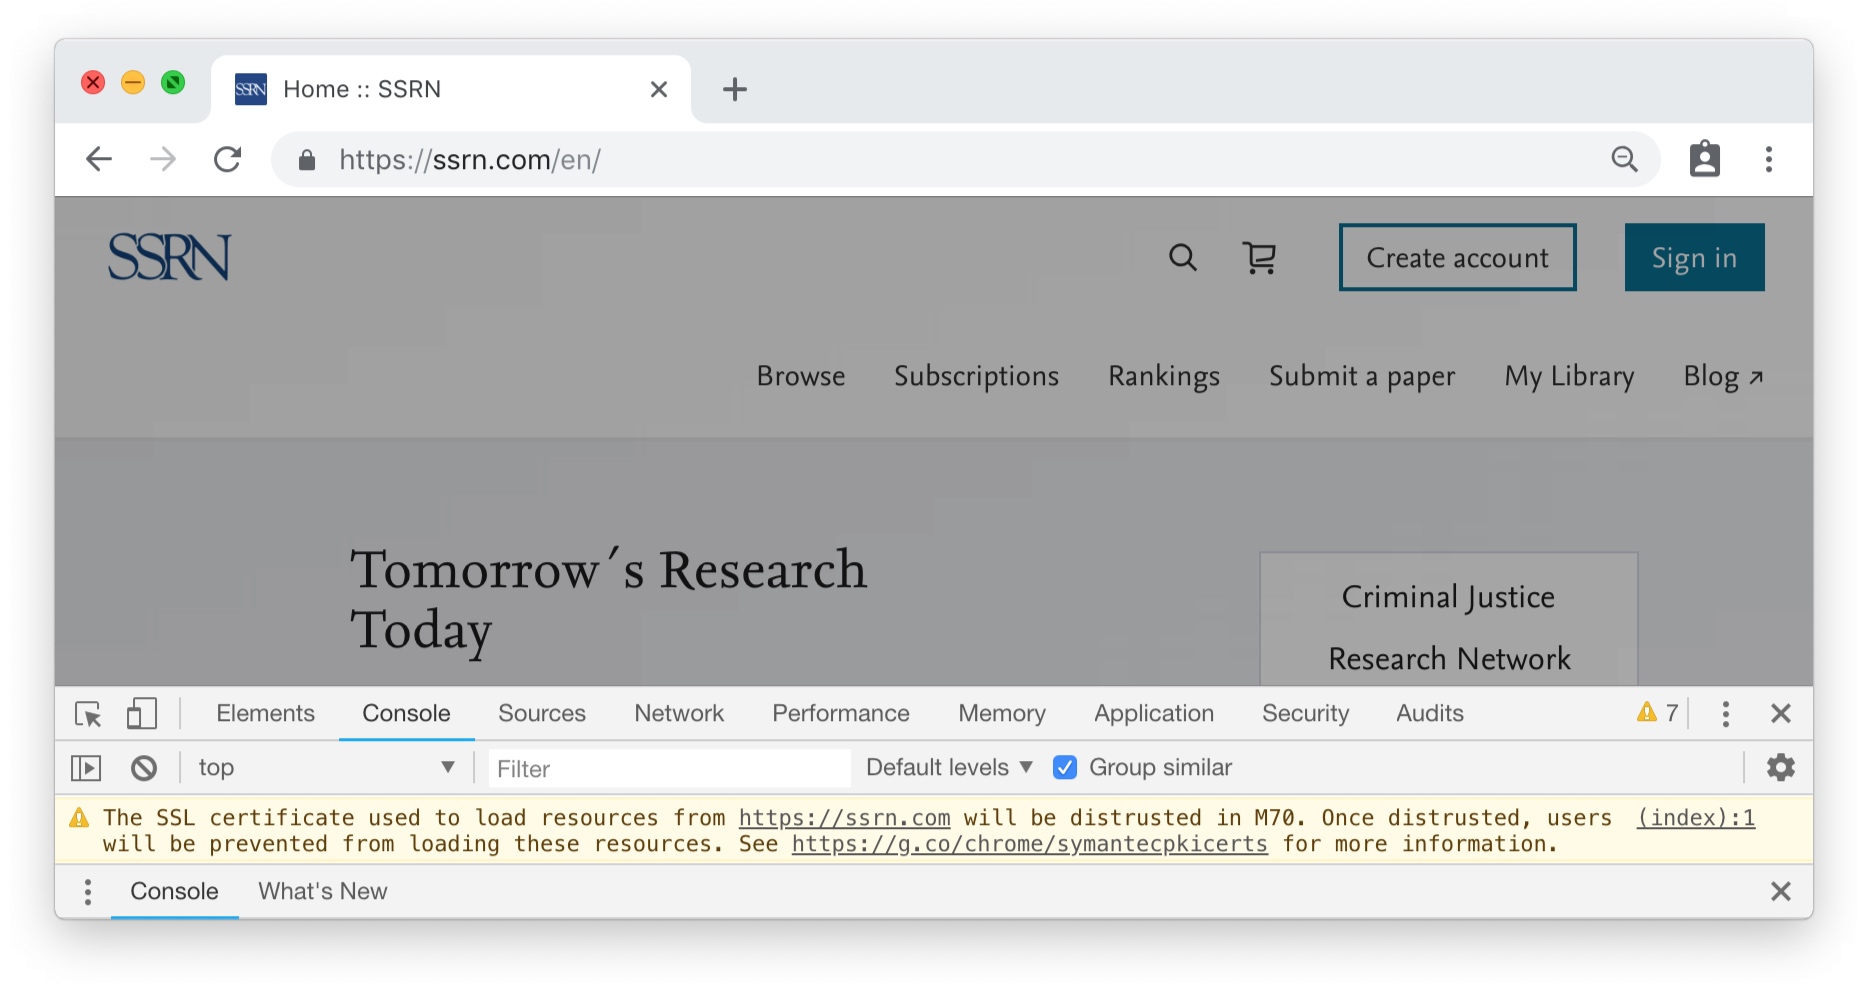Click into the console Filter field
Image resolution: width=1867 pixels, height=990 pixels.
669,768
